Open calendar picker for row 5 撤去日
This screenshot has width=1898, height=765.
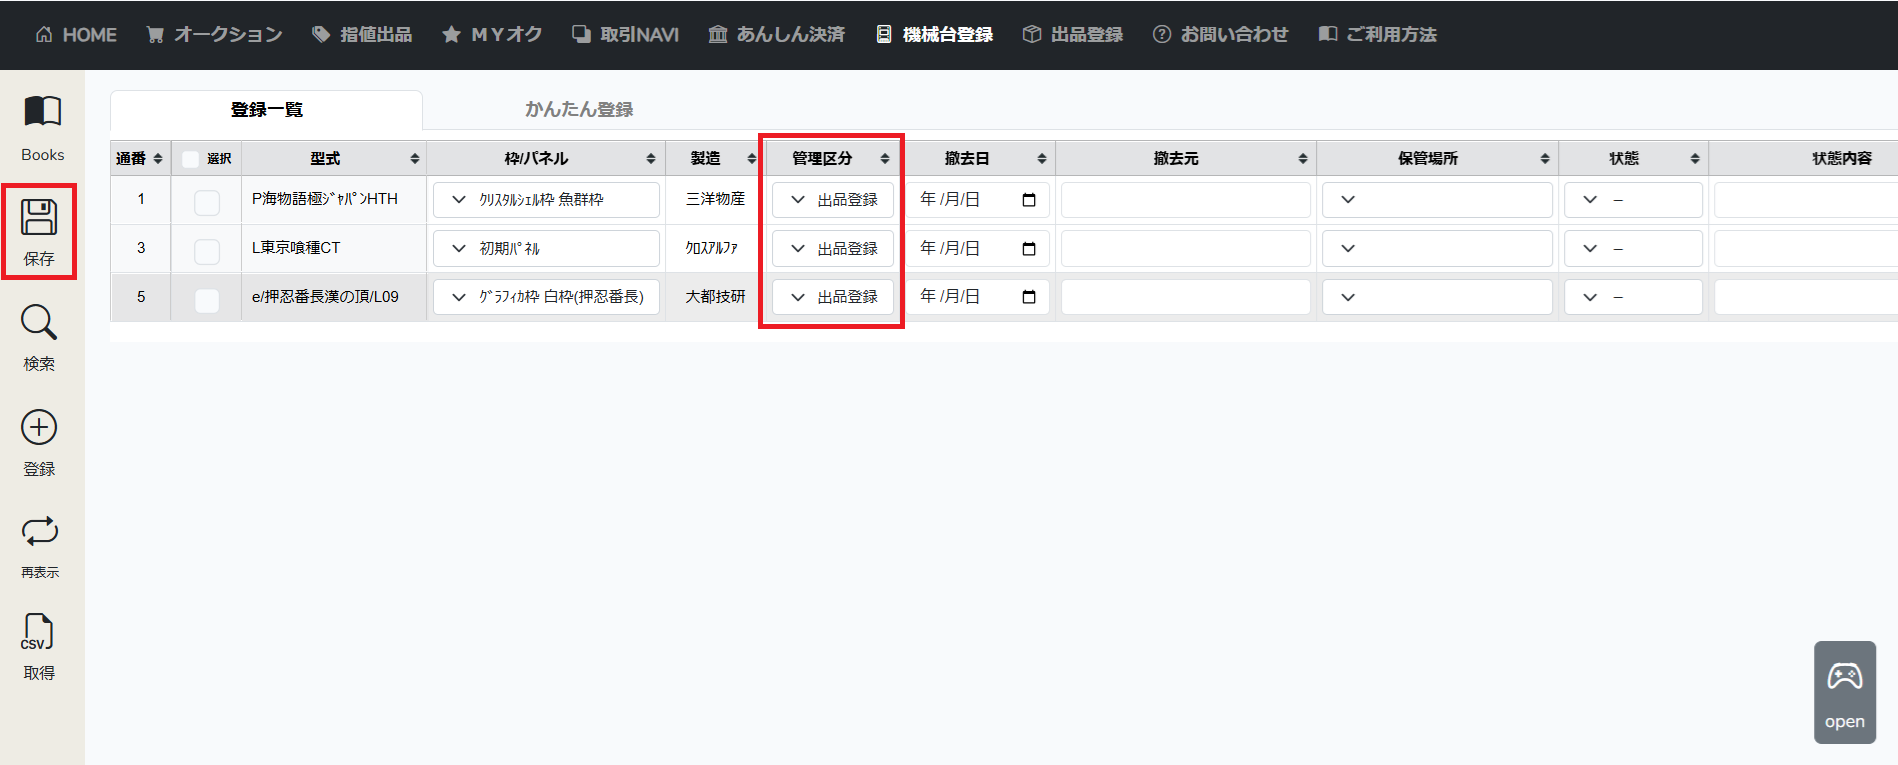[x=1029, y=297]
